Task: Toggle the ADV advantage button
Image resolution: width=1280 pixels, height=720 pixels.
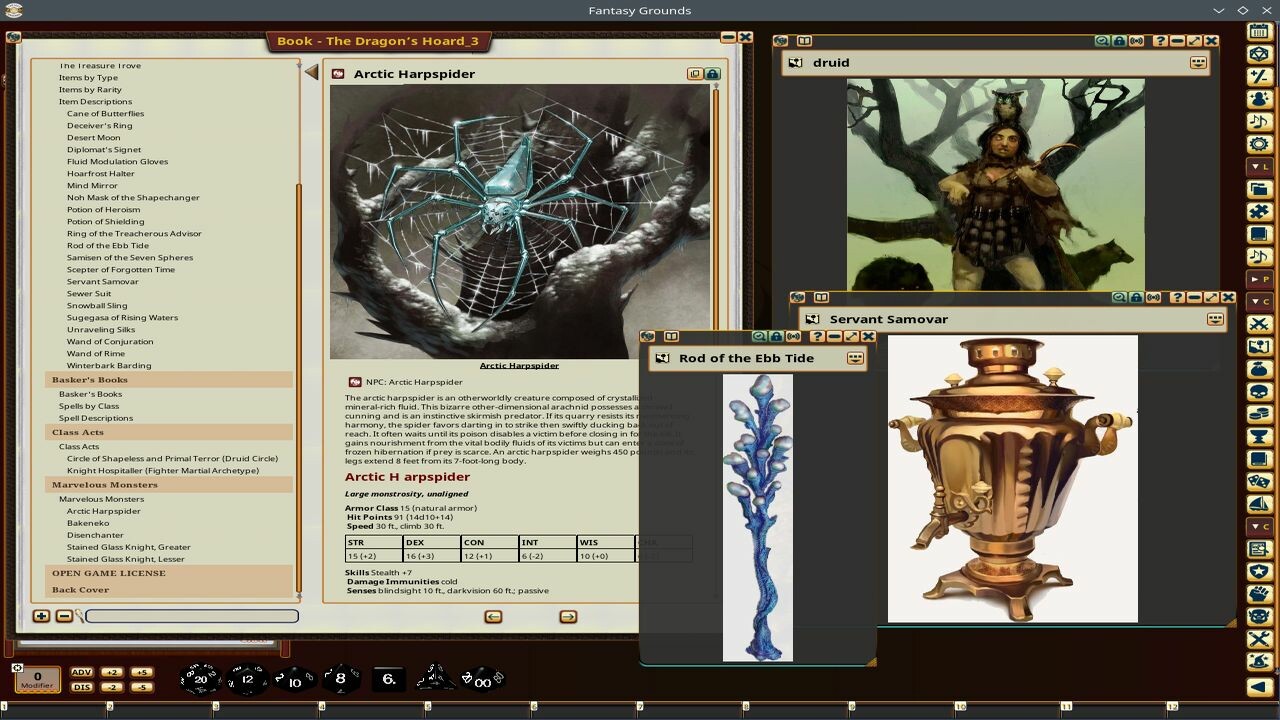Action: tap(82, 672)
